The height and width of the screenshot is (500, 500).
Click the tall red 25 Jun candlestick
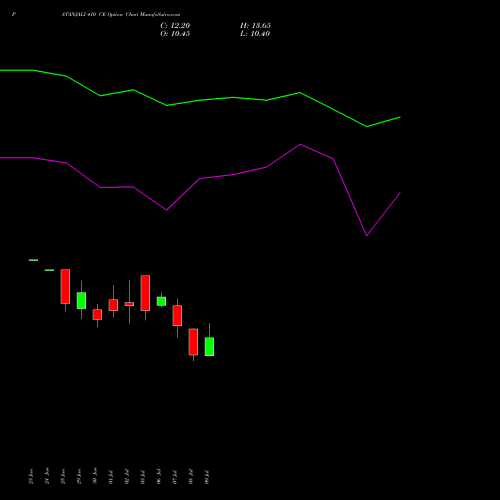pos(65,286)
